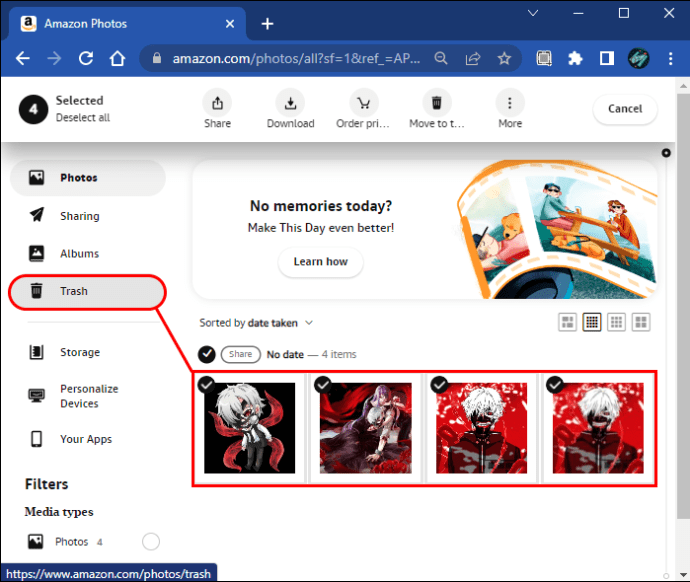Select the large grid view icon
This screenshot has width=690, height=582.
641,322
